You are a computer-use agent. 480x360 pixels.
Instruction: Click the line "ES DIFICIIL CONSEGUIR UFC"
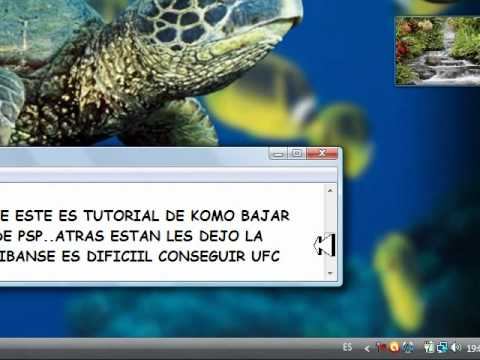pos(171,256)
